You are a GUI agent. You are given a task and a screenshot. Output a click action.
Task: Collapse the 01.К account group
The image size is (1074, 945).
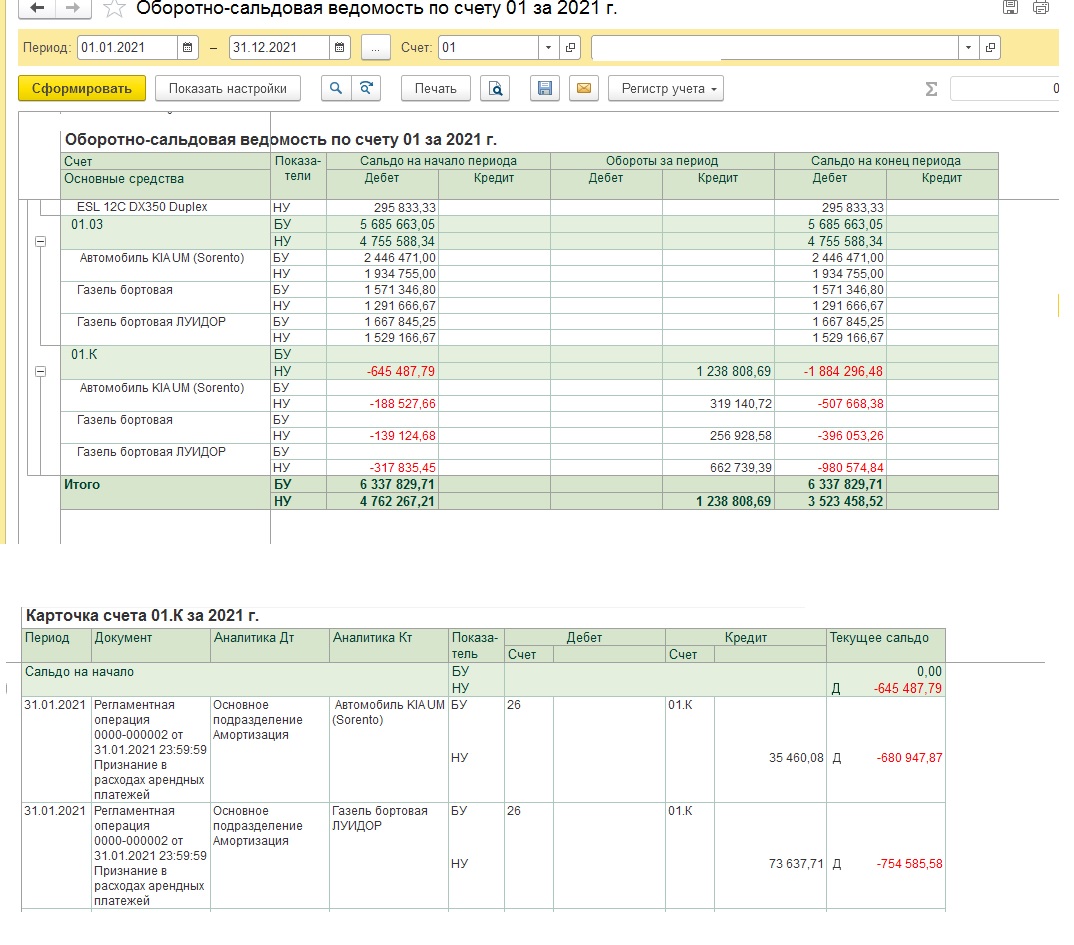click(40, 371)
